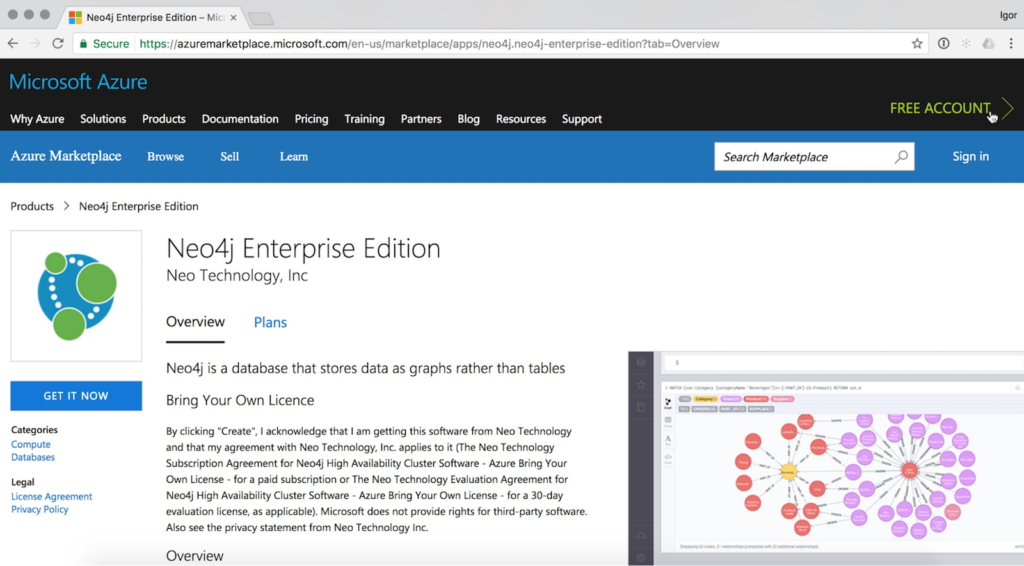
Task: Open the Solutions menu item
Action: 103,119
